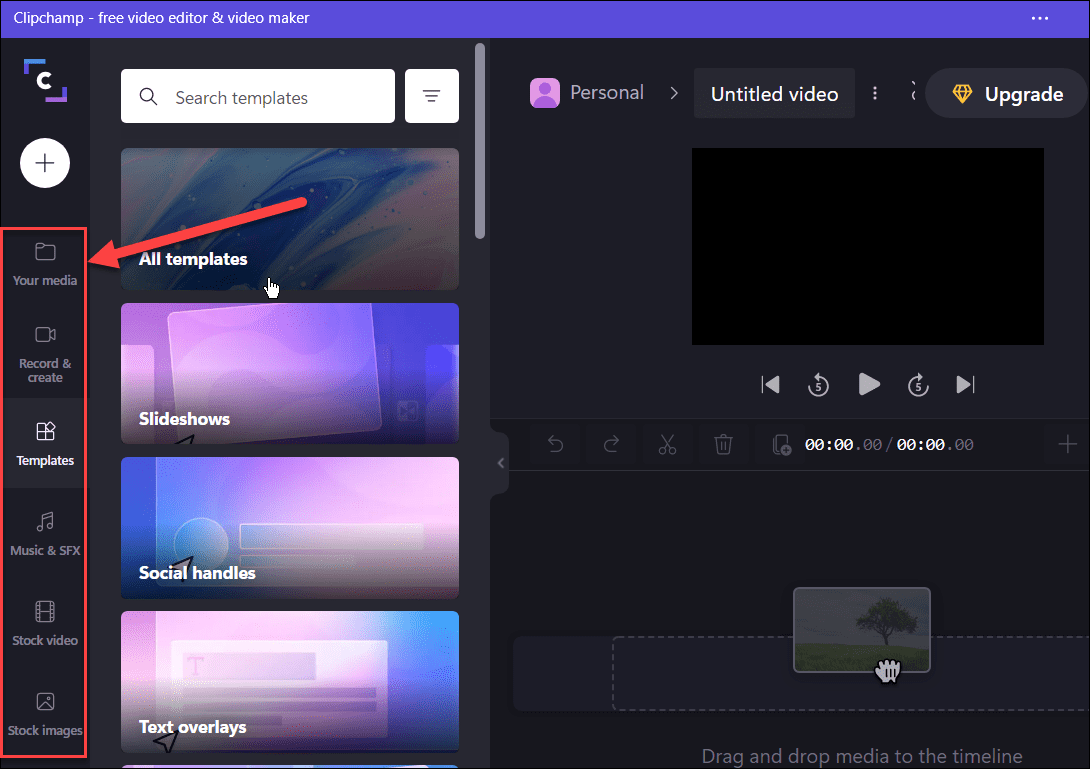Open the Untitled video options menu
Image resolution: width=1090 pixels, height=769 pixels.
coord(875,93)
